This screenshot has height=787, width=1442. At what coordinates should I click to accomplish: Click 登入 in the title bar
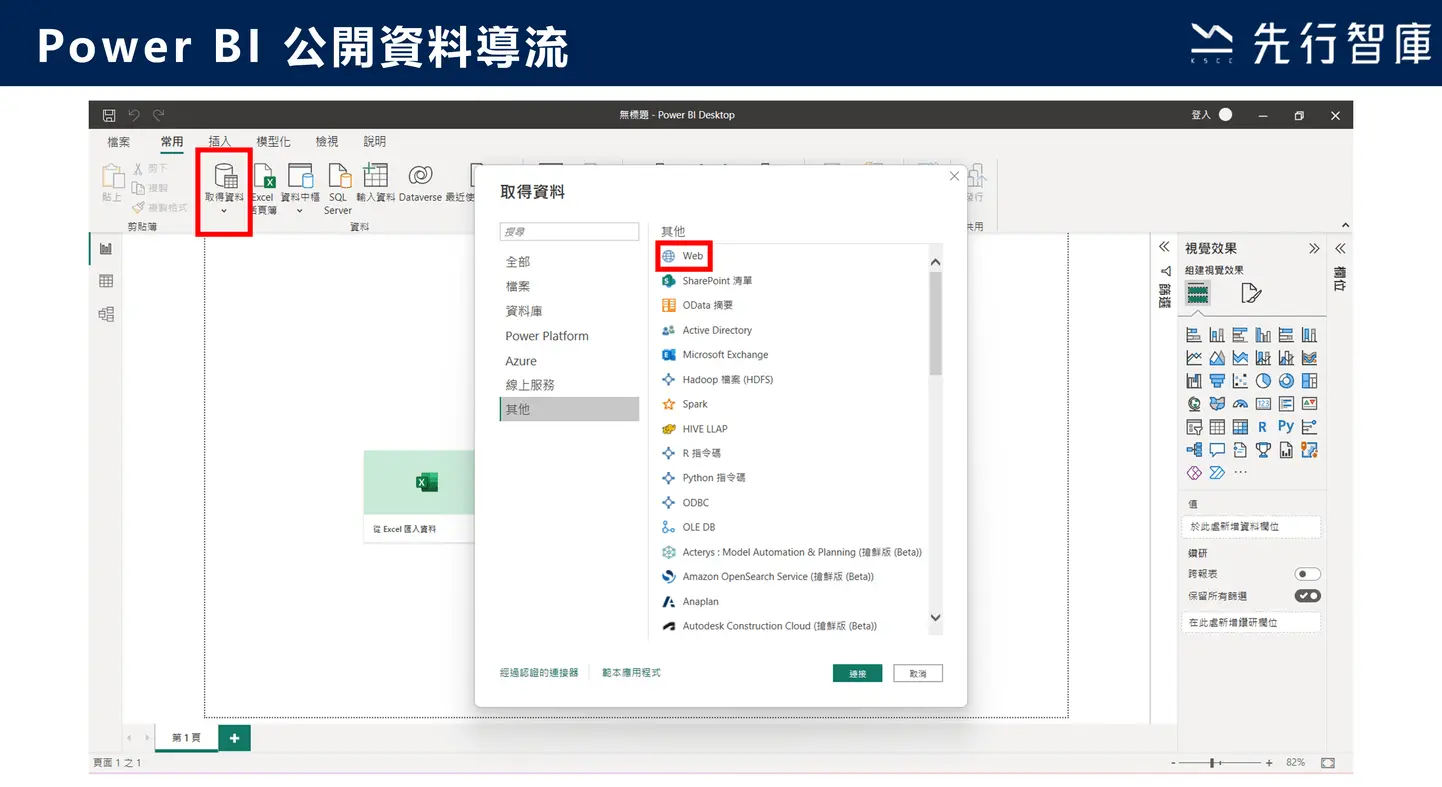click(x=1201, y=115)
